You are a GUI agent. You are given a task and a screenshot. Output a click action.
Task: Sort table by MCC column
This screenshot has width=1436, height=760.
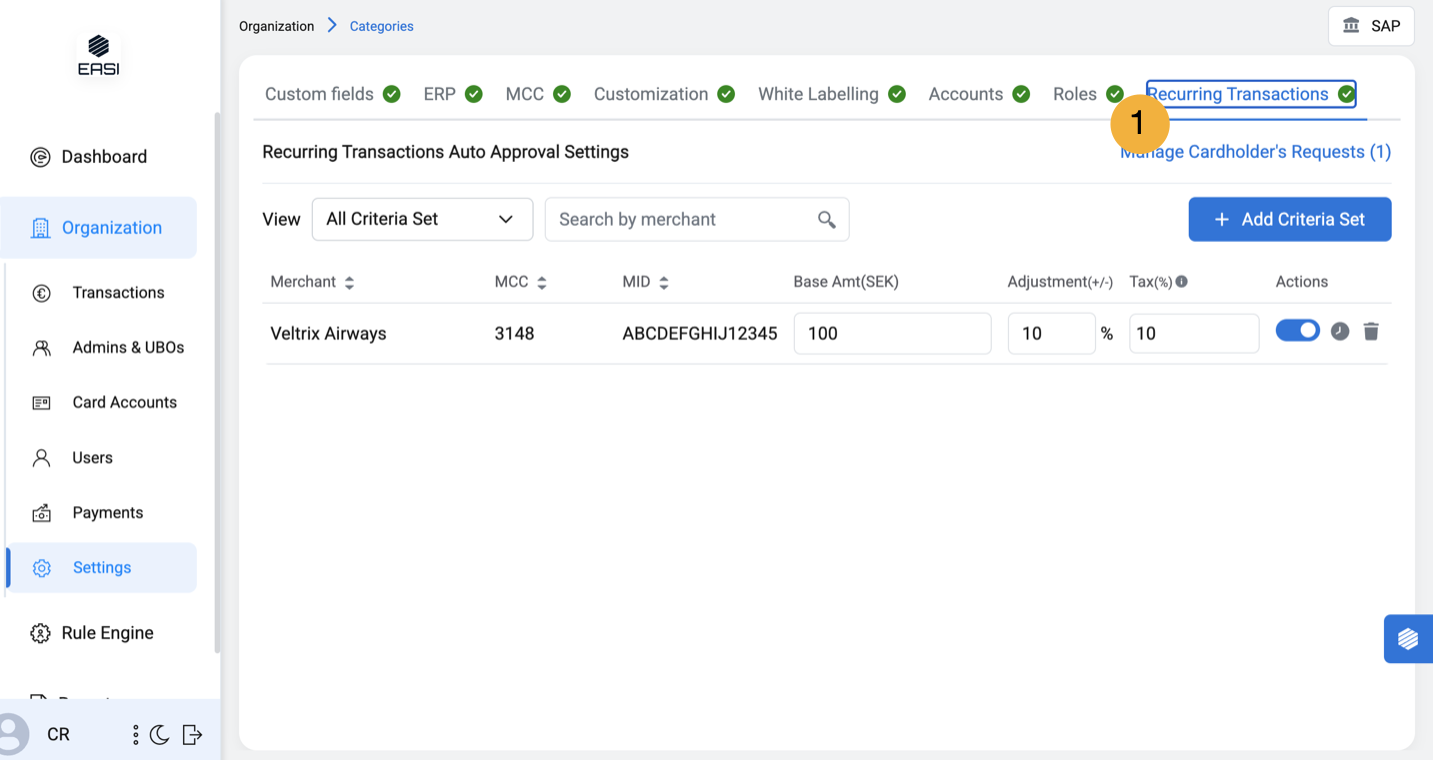click(541, 283)
